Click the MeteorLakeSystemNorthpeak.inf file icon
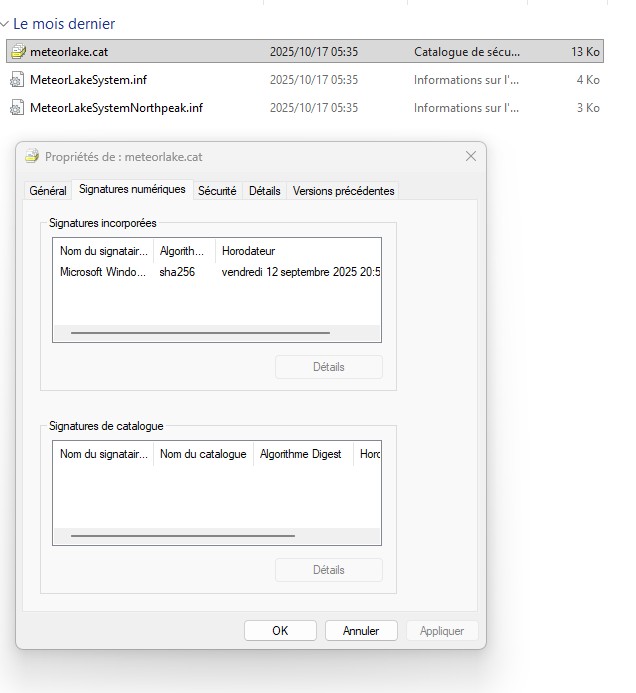Screen dimensions: 636x693 [x=17, y=108]
